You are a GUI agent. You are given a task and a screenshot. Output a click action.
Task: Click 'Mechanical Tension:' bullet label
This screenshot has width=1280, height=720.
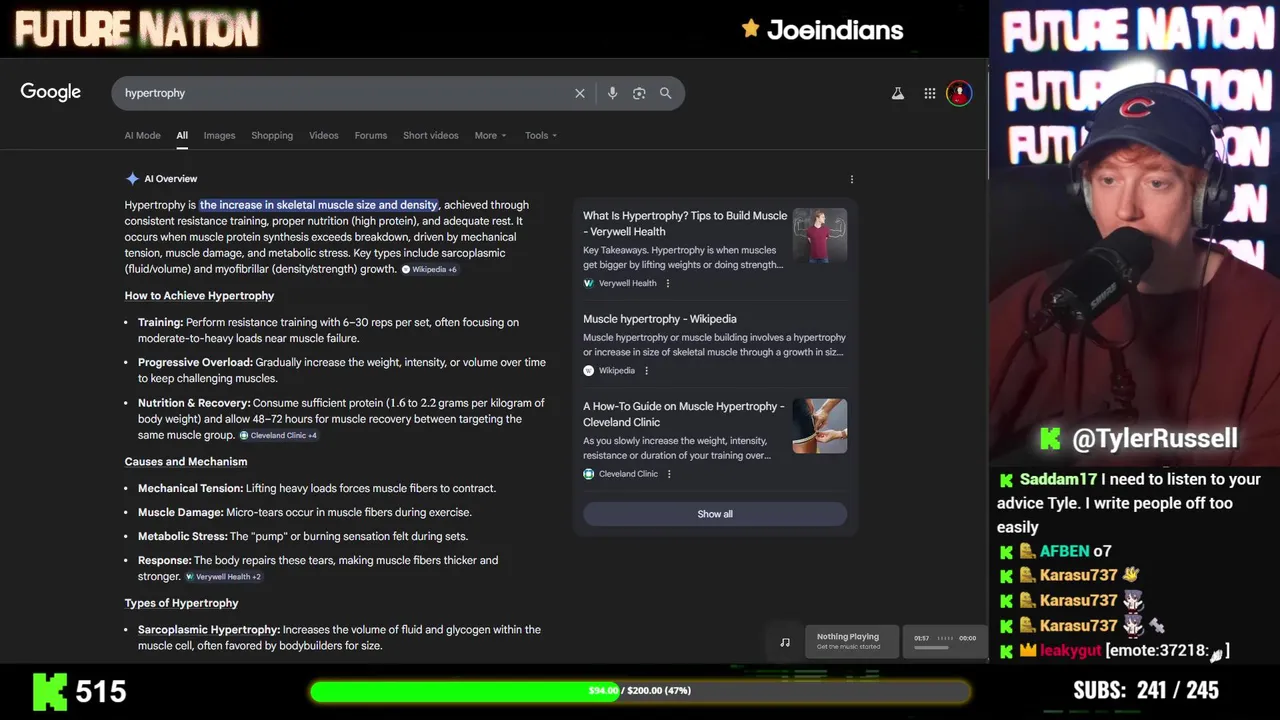coord(190,488)
